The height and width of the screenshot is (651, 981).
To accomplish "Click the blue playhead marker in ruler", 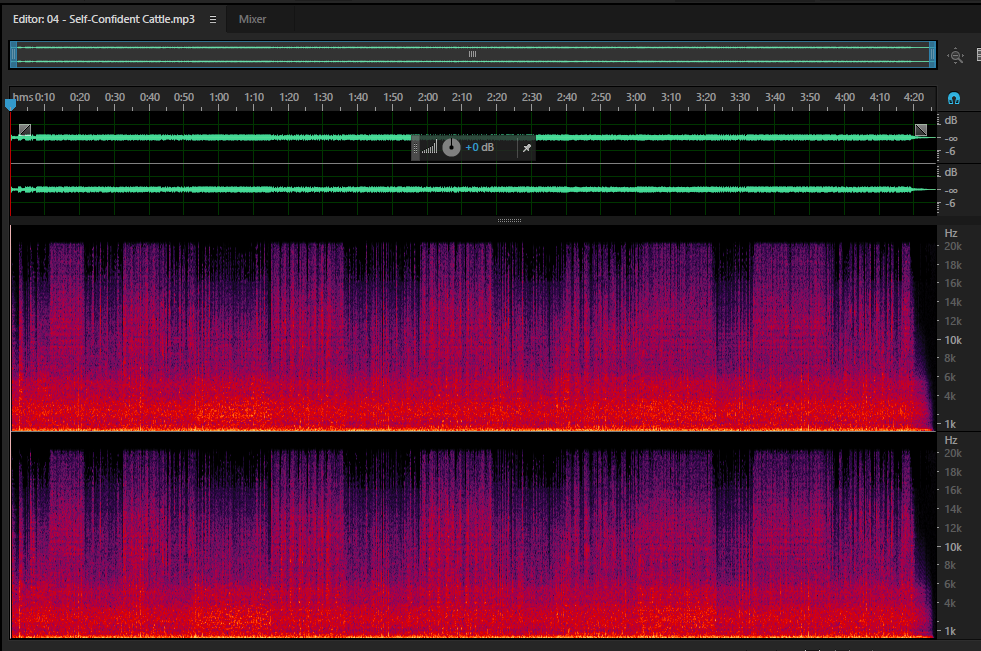I will [10, 104].
